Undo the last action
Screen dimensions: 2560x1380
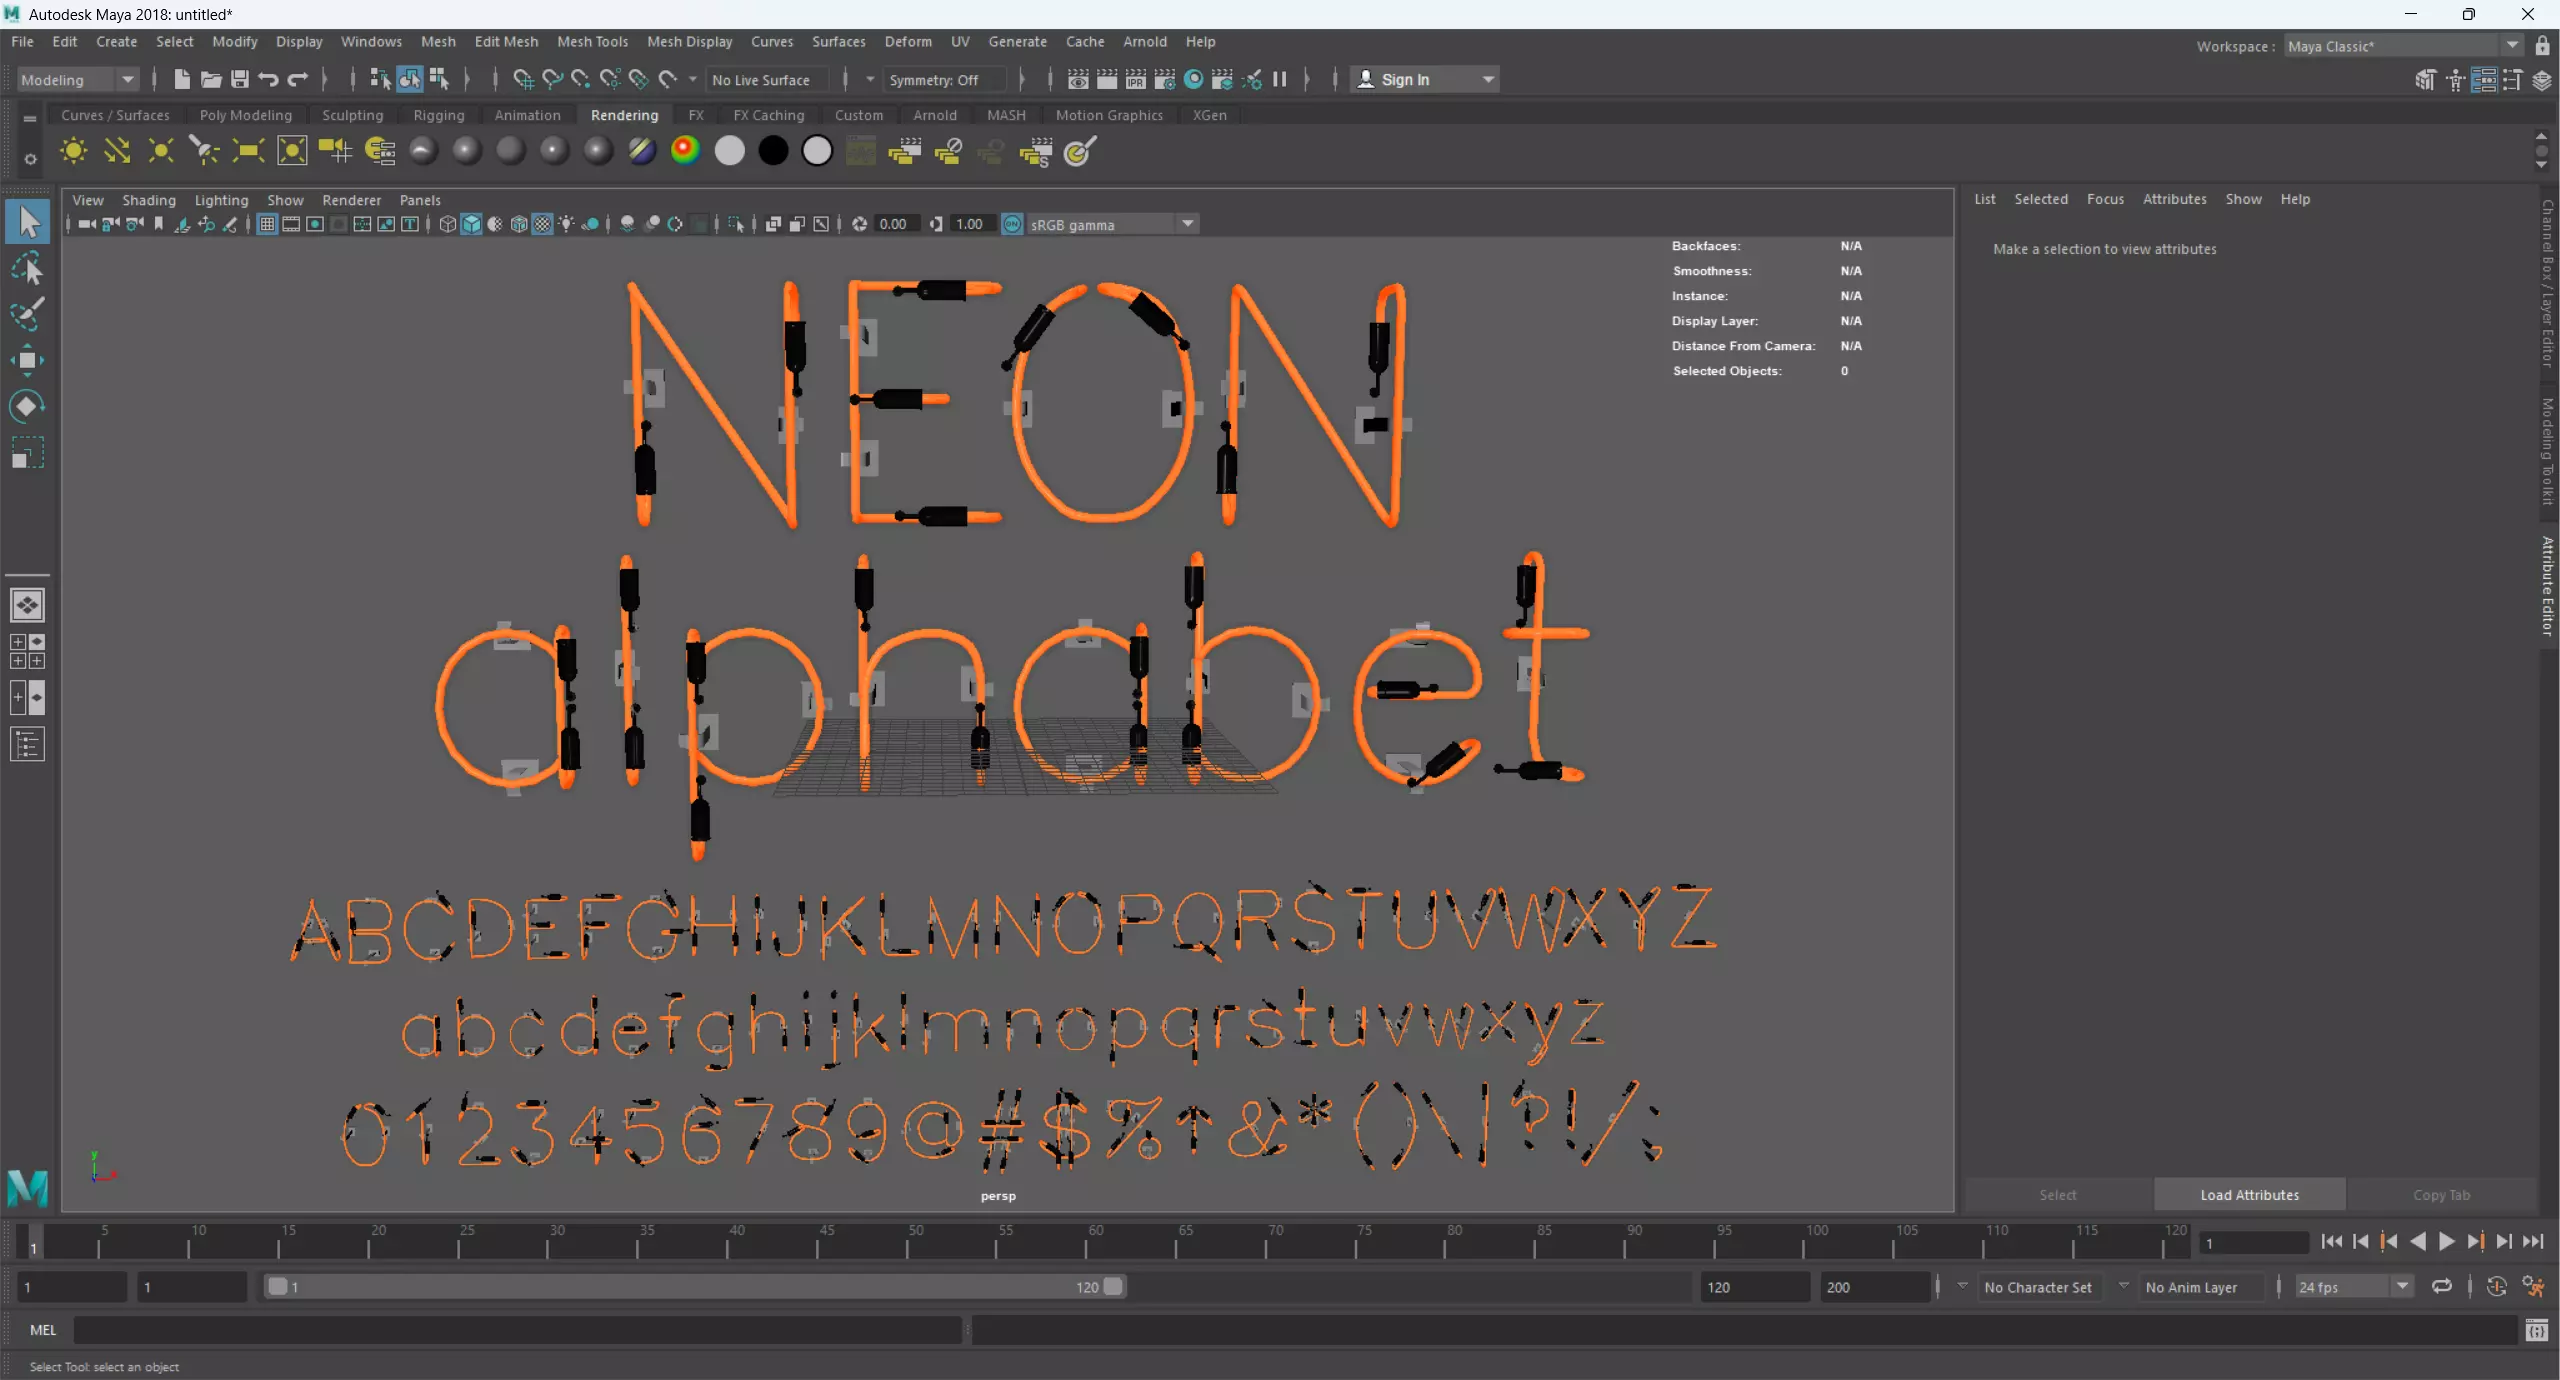268,80
